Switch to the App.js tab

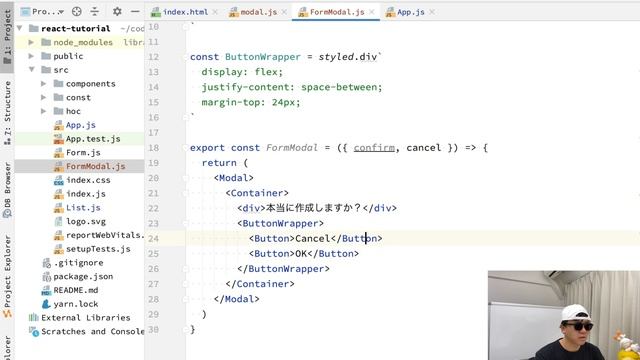tap(411, 12)
